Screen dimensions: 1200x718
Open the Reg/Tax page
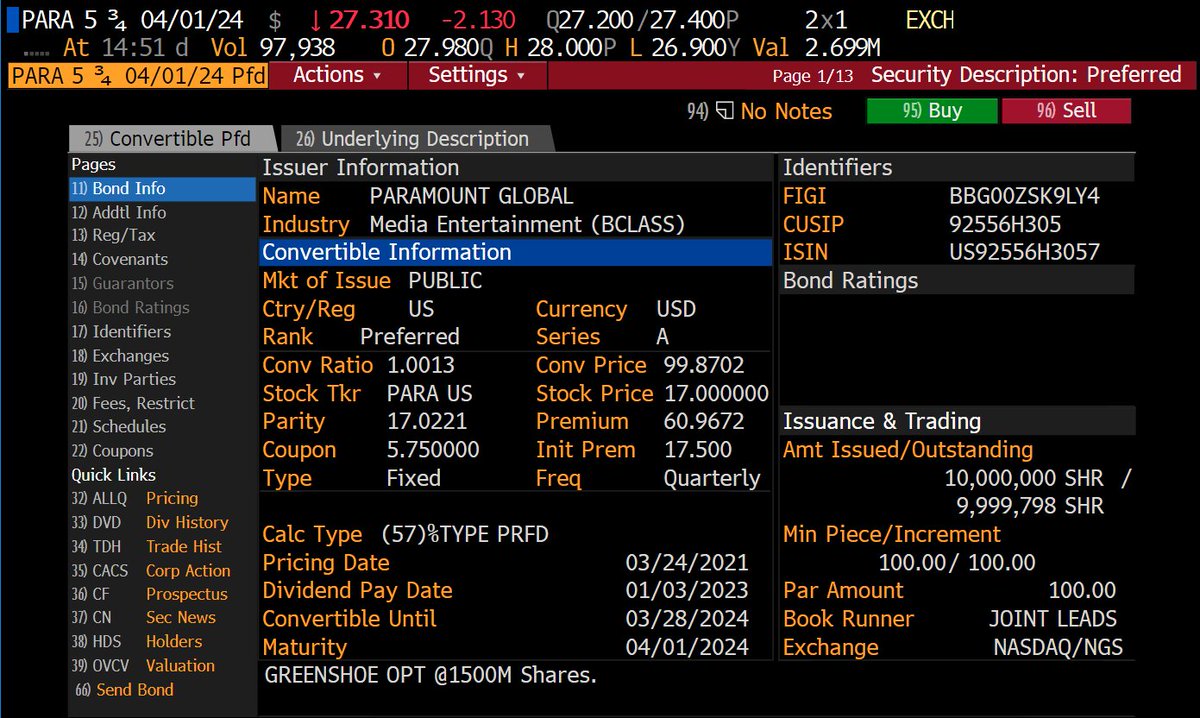pos(113,235)
